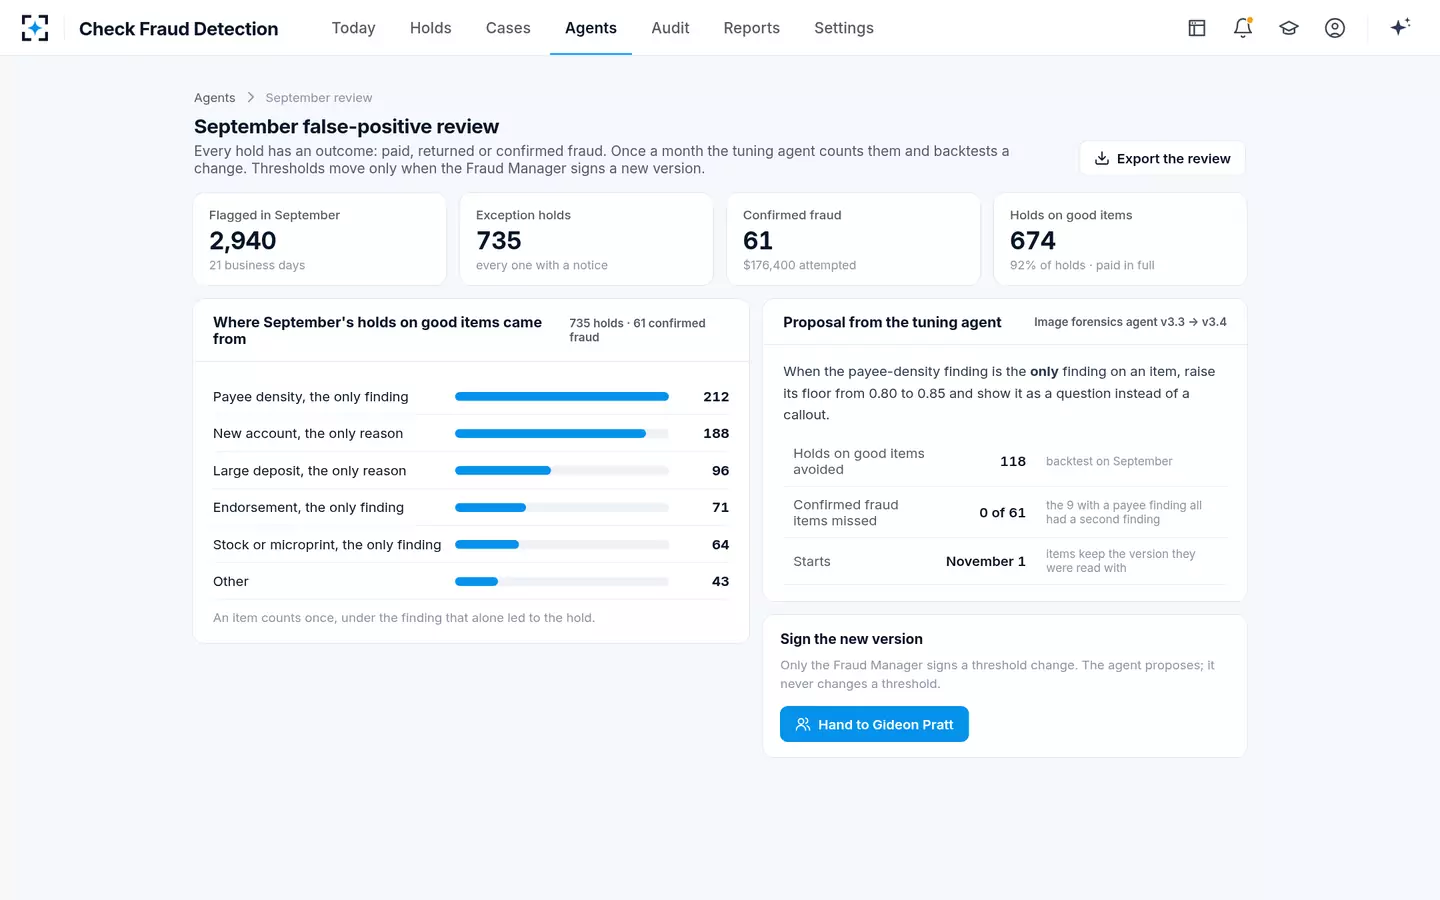Click 'Confirmed fraud items missed' label
This screenshot has height=900, width=1440.
[846, 512]
